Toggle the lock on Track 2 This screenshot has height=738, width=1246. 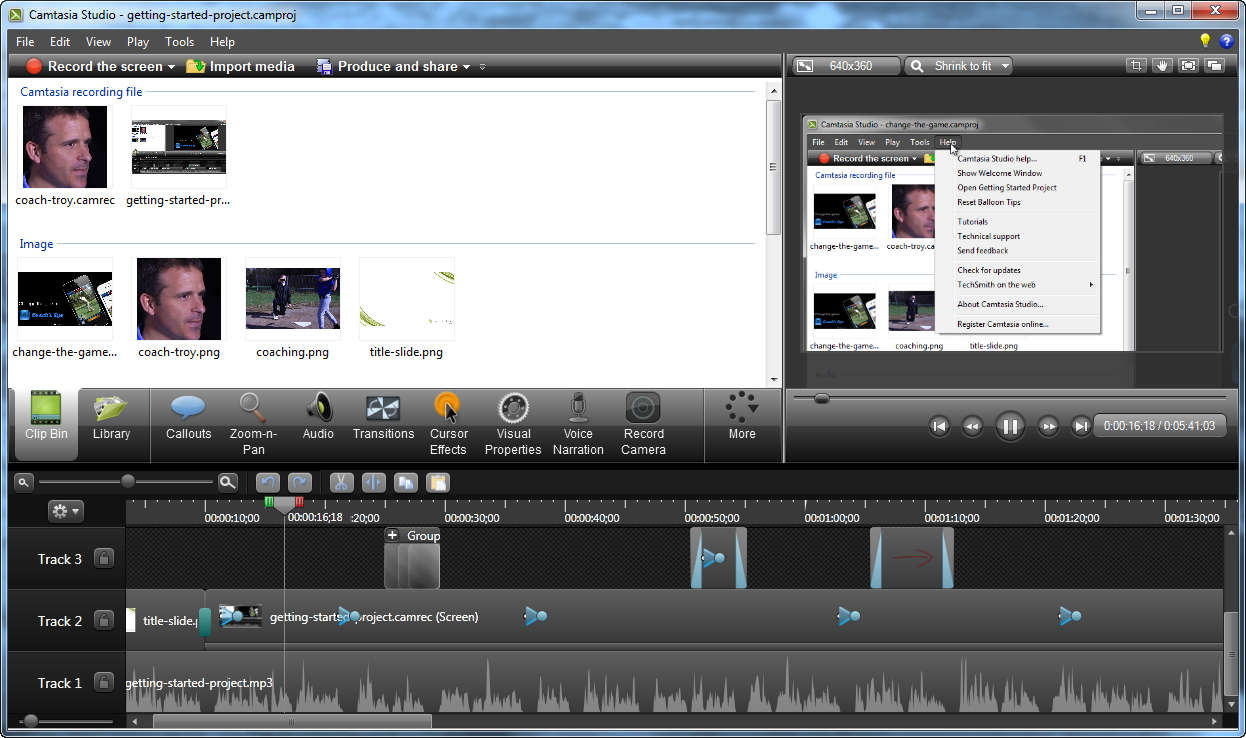pyautogui.click(x=103, y=621)
